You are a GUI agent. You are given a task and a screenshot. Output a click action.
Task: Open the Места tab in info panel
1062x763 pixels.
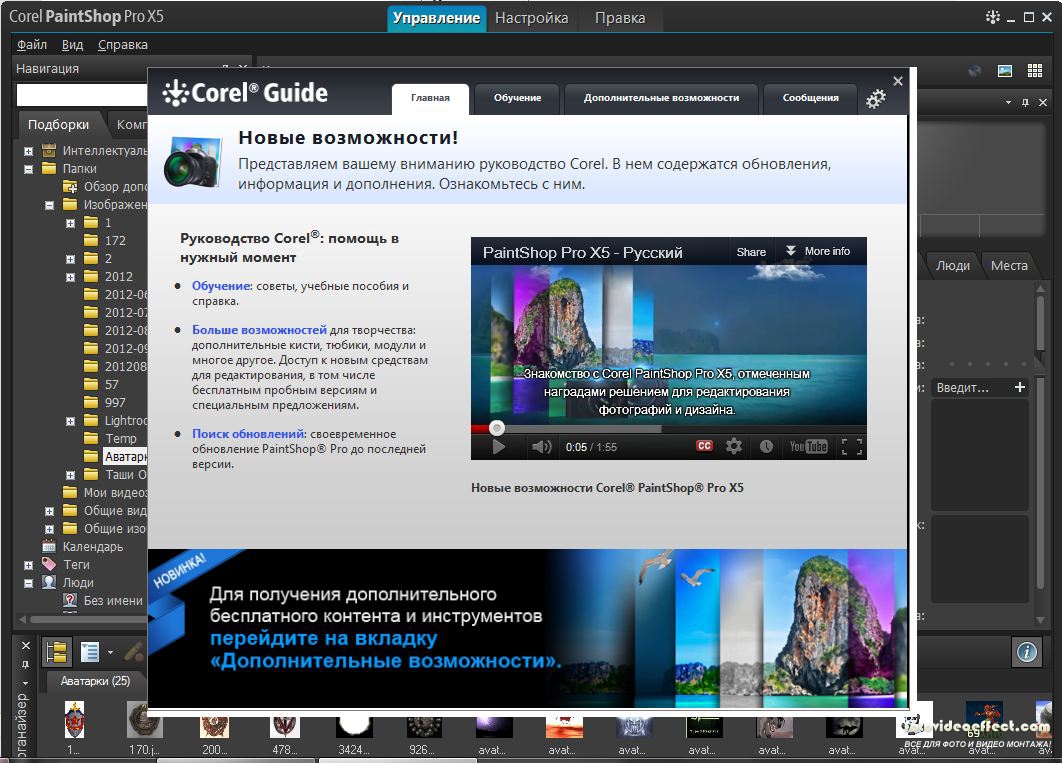(1009, 266)
